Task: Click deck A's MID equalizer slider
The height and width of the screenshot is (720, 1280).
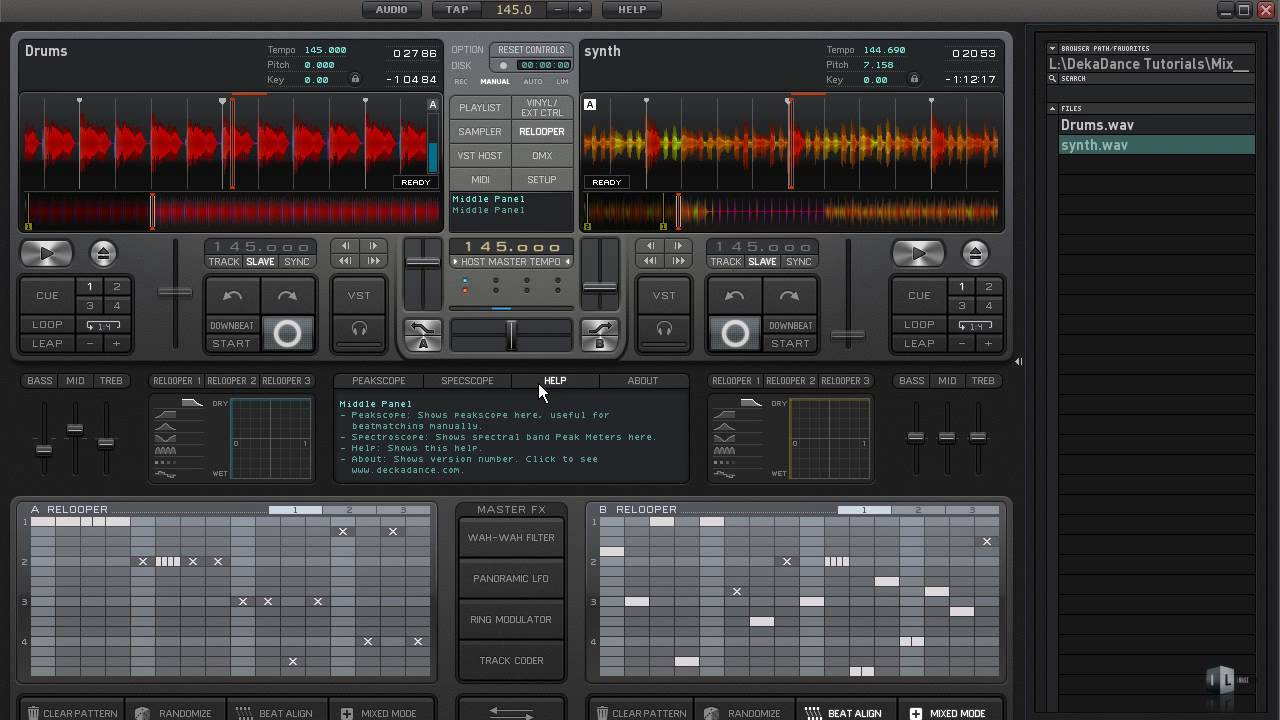Action: pos(75,430)
